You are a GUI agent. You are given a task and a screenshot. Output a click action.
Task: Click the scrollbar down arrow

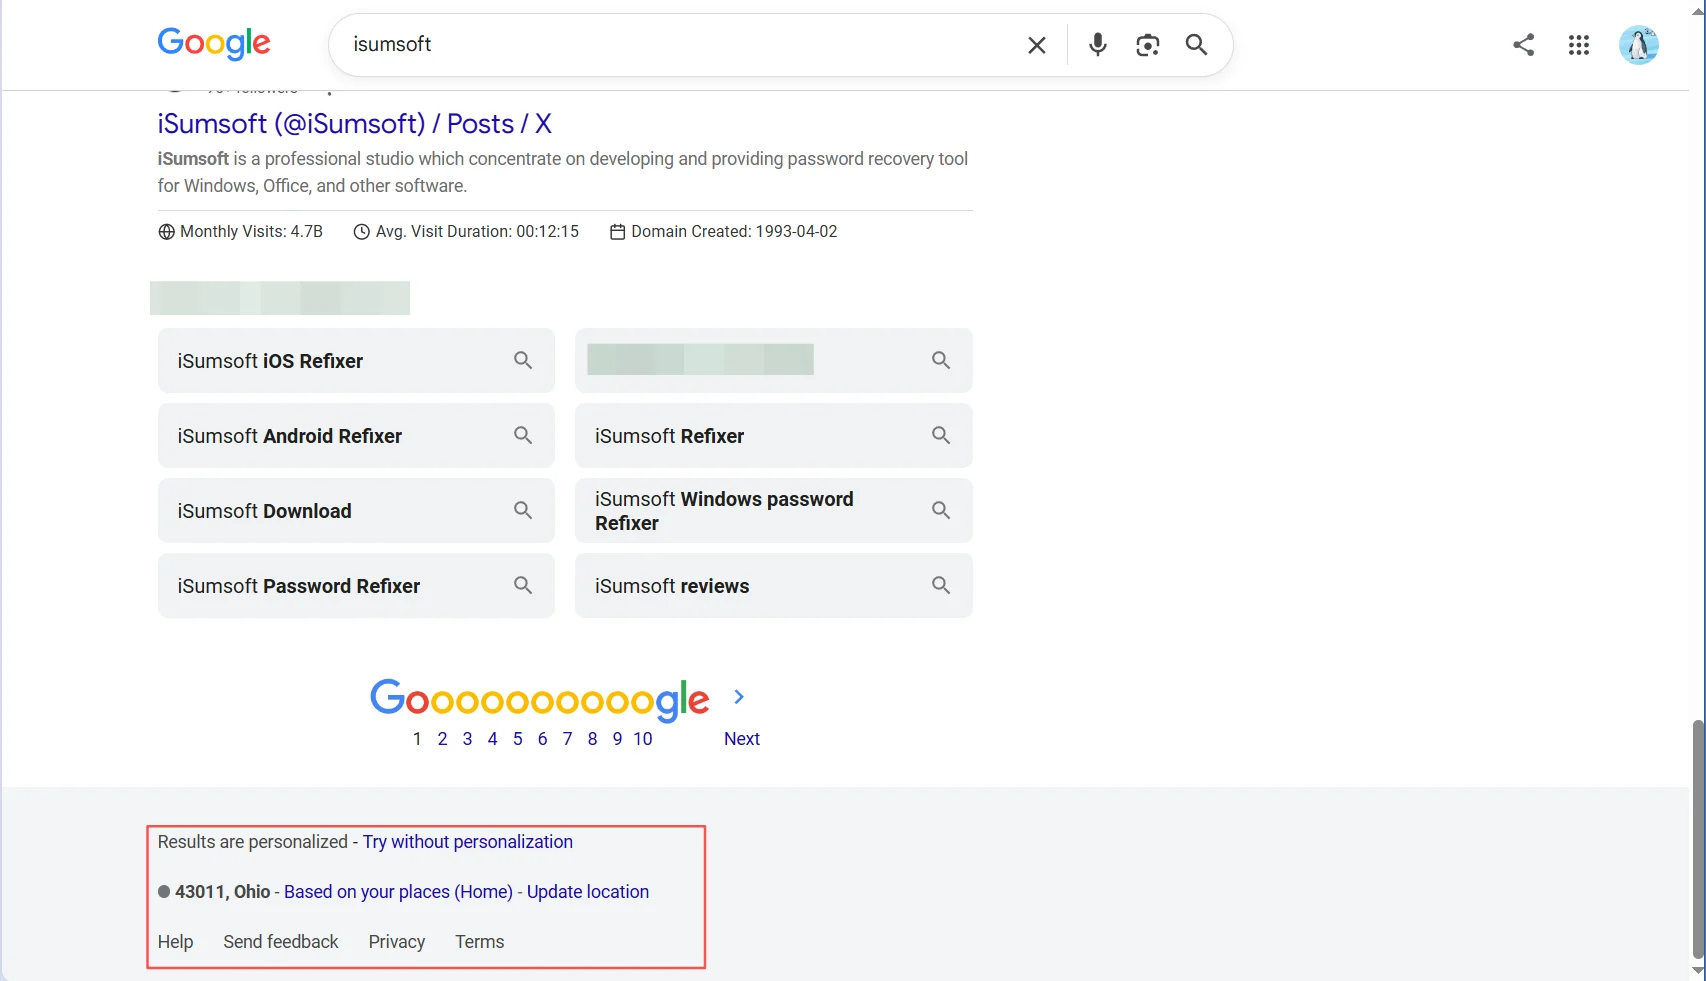pyautogui.click(x=1698, y=971)
